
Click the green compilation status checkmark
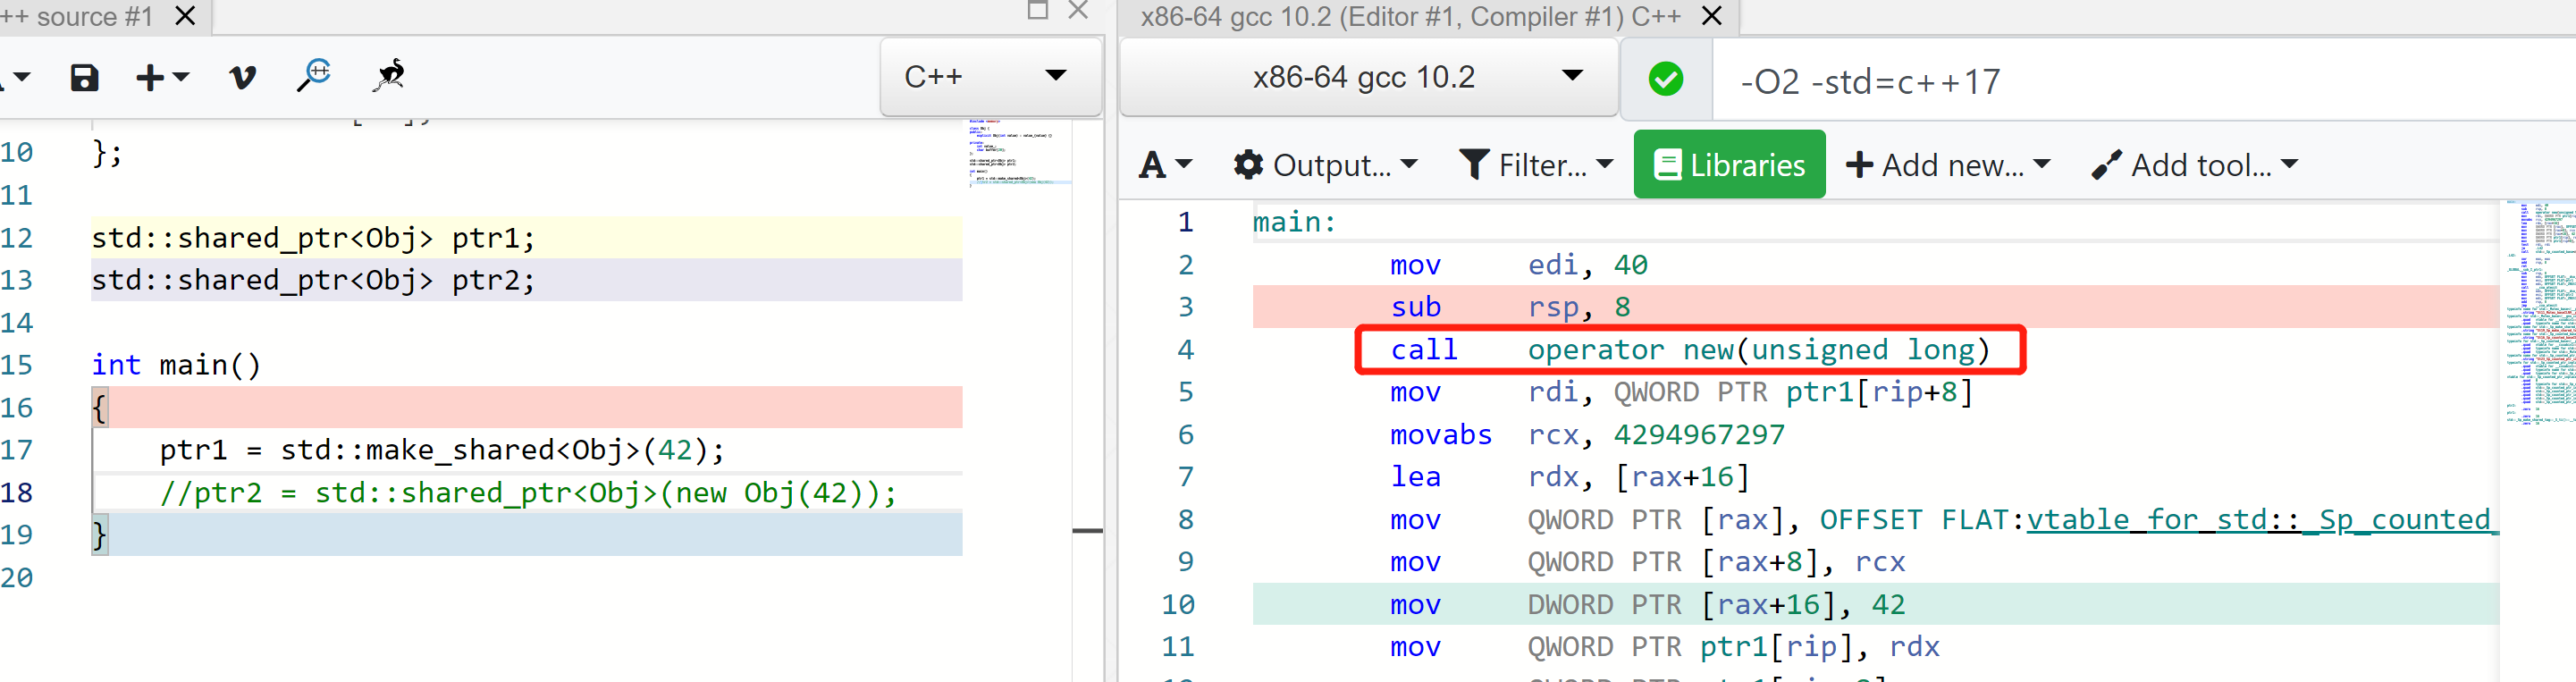1665,78
